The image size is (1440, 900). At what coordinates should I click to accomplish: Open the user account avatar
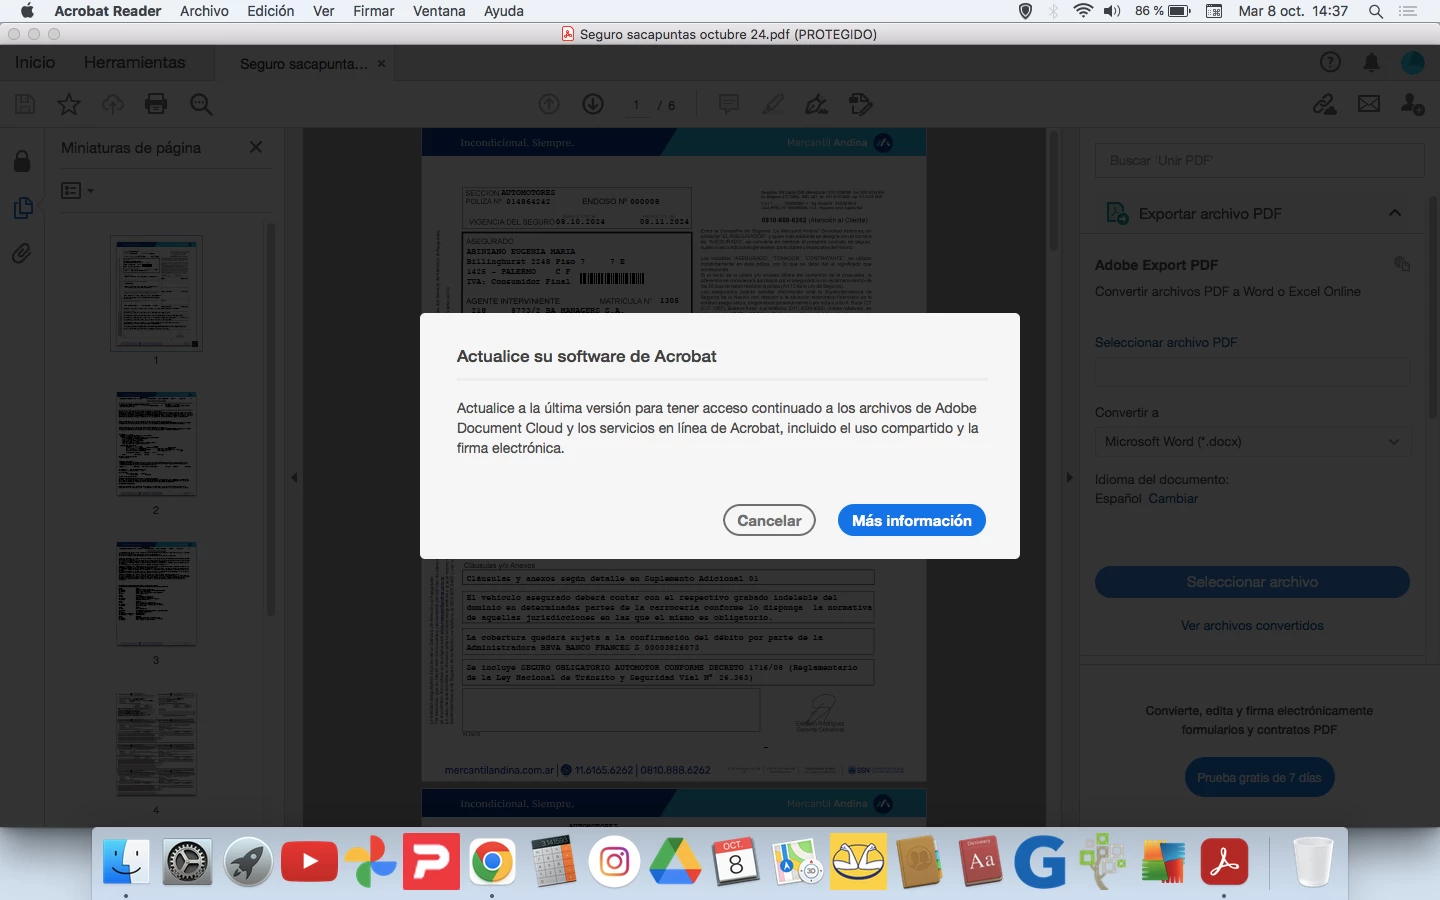tap(1413, 62)
